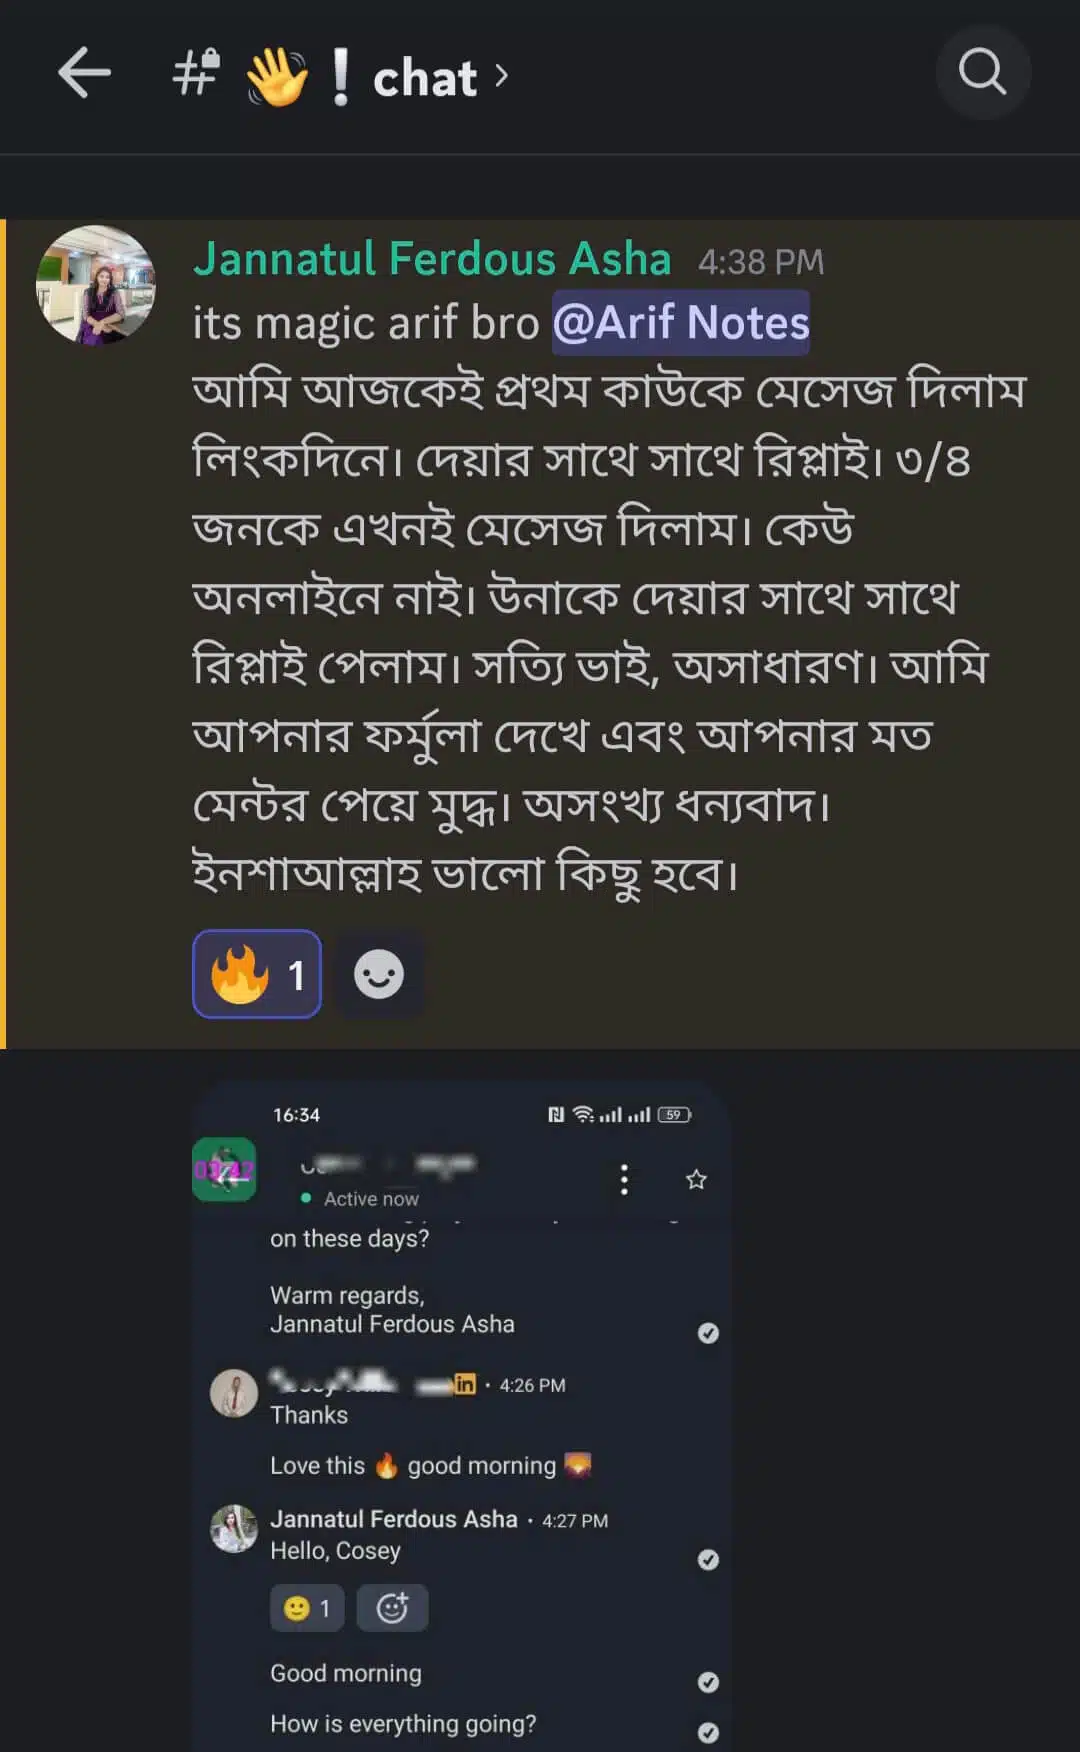Tap Jannatul Ferdous Asha's profile avatar

click(96, 285)
